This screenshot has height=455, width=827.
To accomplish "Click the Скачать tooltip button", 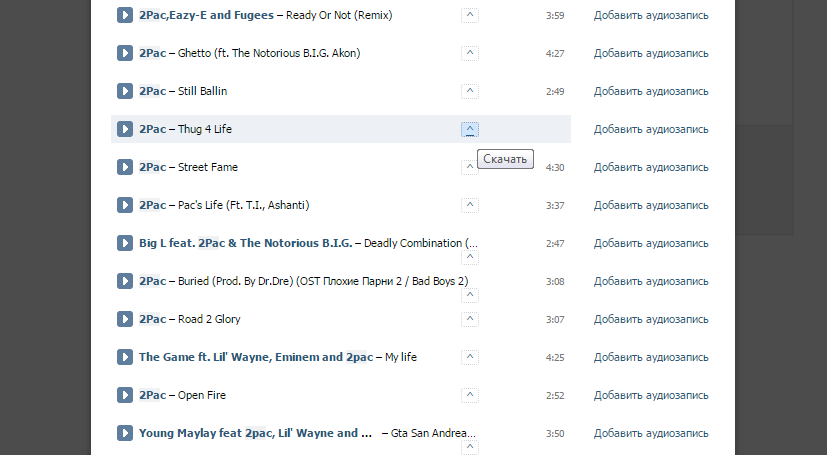I will coord(505,159).
